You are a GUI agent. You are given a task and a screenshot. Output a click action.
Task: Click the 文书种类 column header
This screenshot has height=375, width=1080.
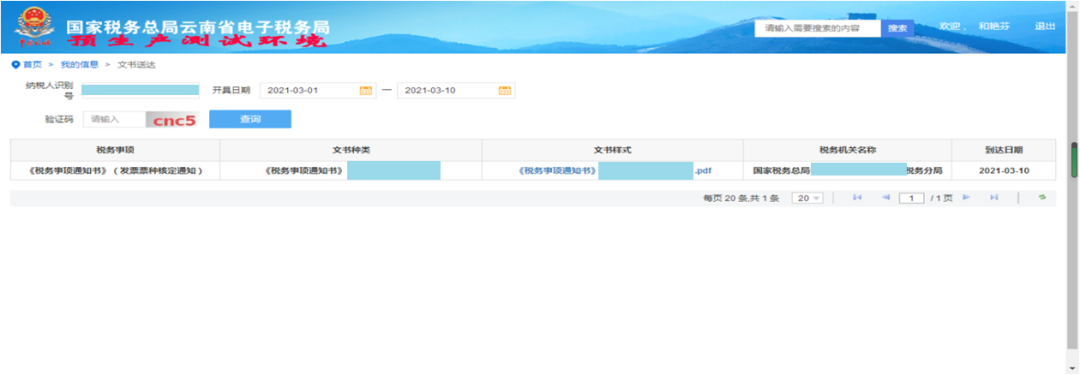(x=351, y=150)
